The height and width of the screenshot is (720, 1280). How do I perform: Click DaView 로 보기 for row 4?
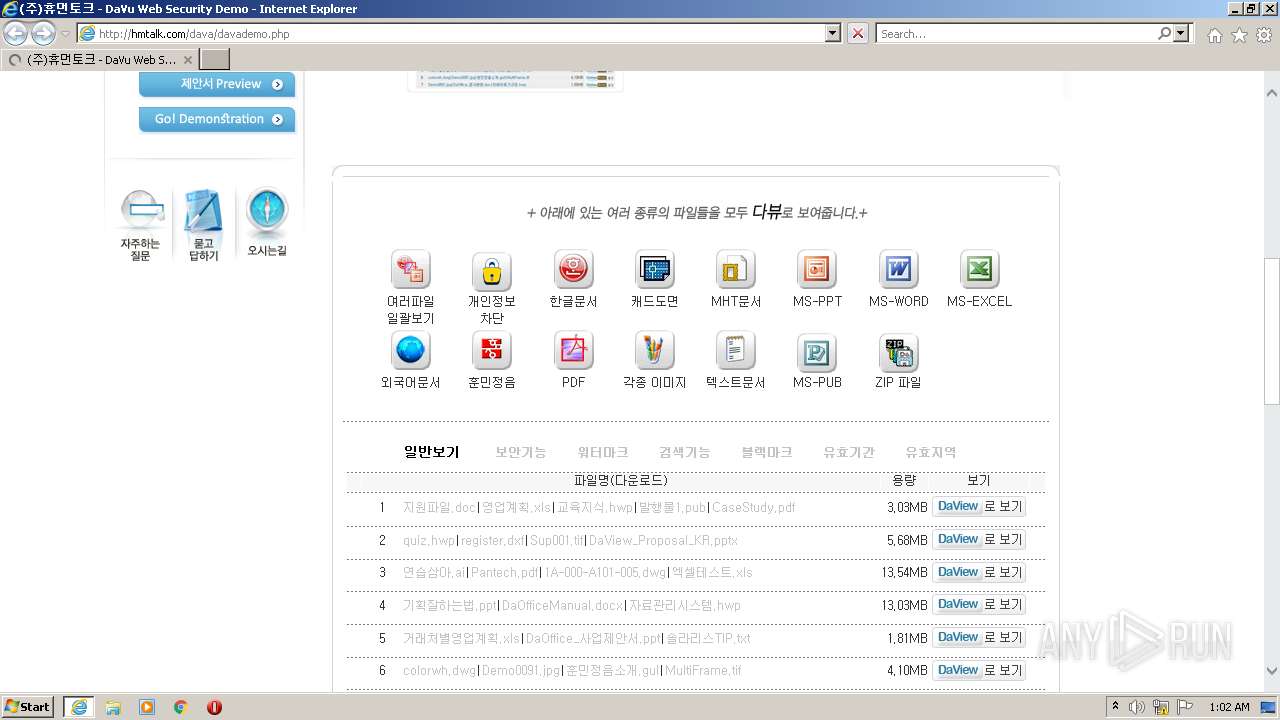pyautogui.click(x=979, y=605)
